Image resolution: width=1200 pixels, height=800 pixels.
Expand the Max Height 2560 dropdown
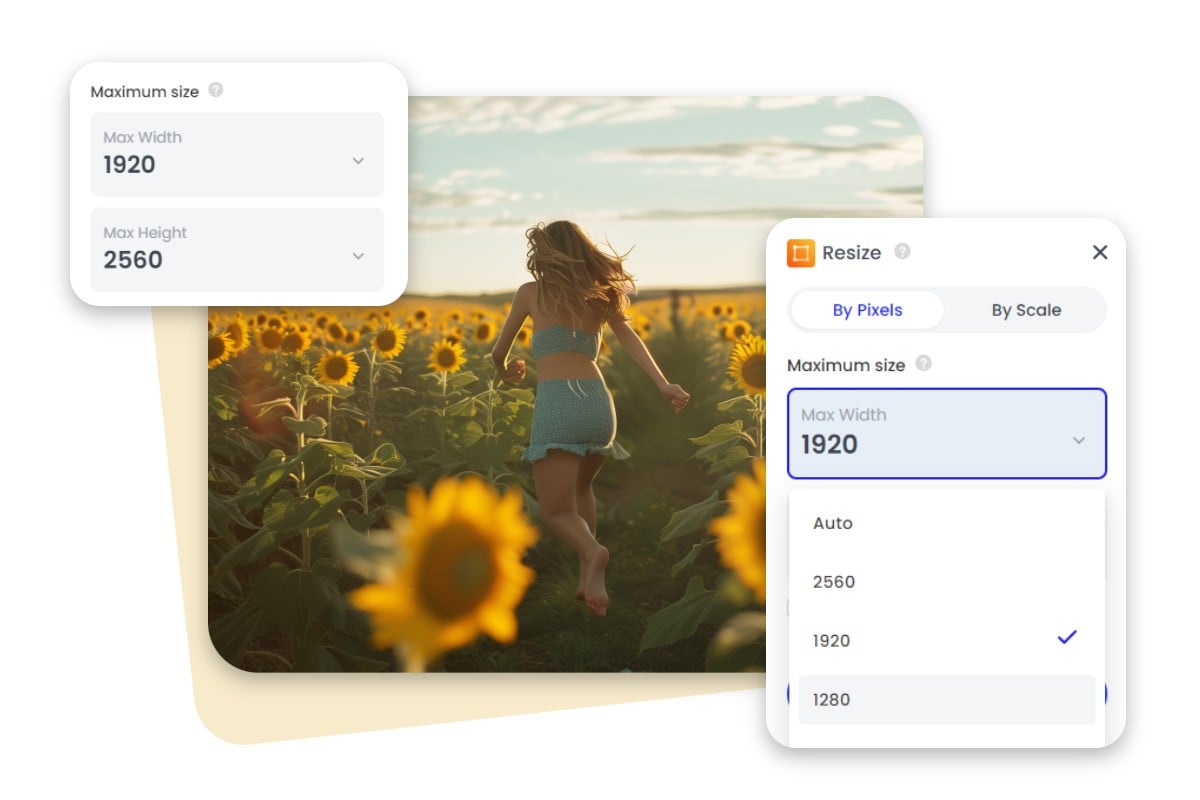tap(237, 250)
